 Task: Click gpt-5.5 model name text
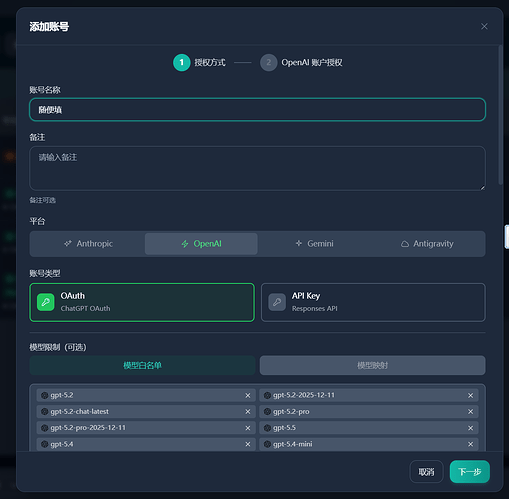(x=284, y=428)
